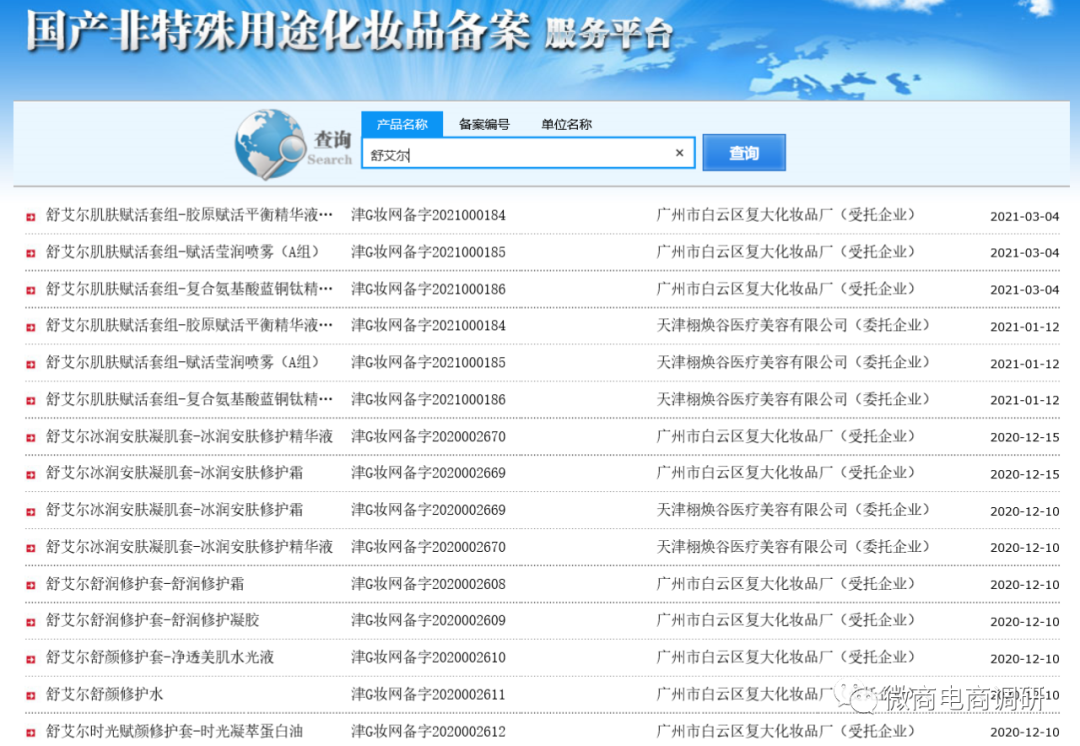Click the arrow icon beside 舒艾尔肌肤赋活套组-赋活莹润喷雾（A组）
This screenshot has width=1080, height=746.
(31, 252)
